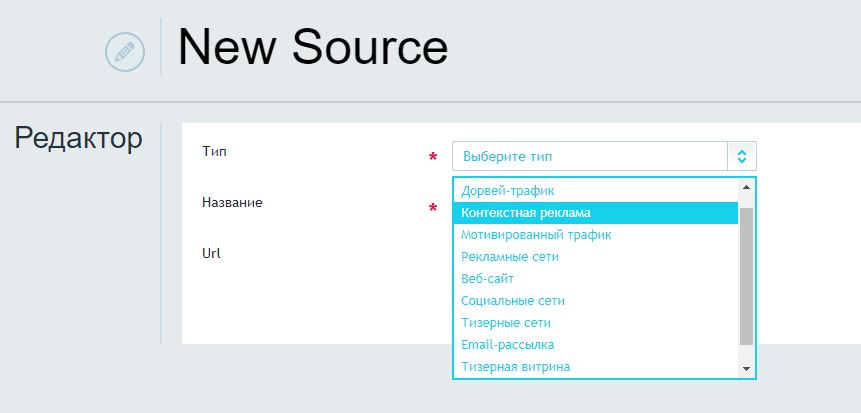The height and width of the screenshot is (413, 861).
Task: Choose Email-рассылка option
Action: point(507,344)
